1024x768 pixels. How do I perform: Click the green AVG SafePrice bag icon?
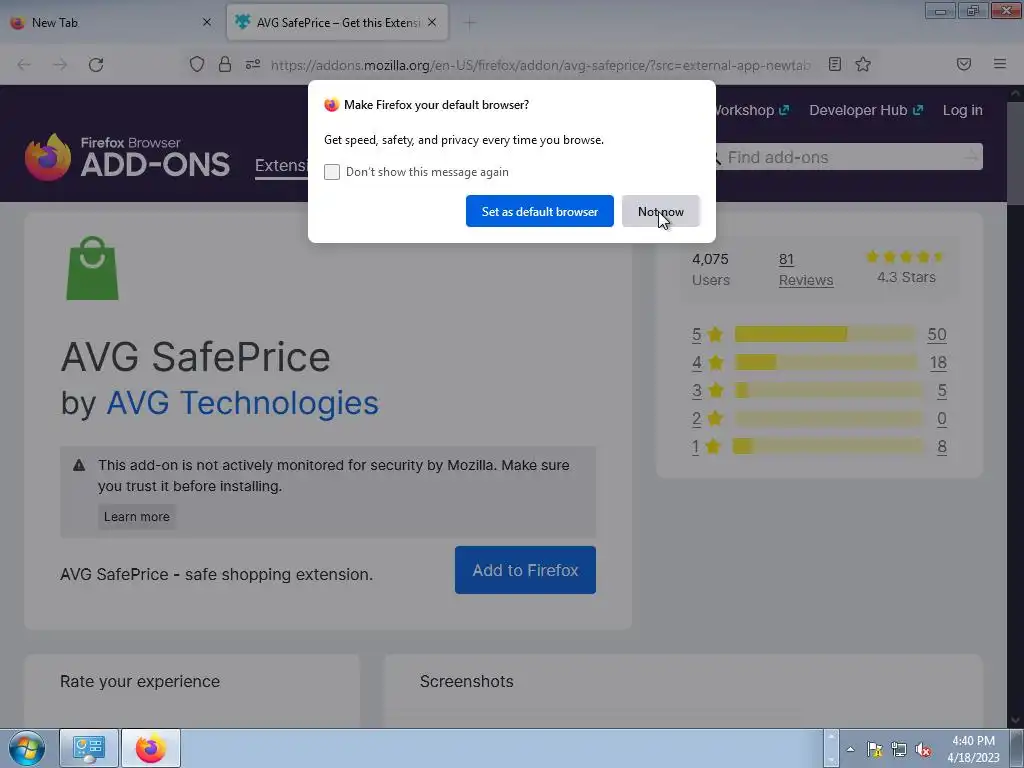pos(92,268)
